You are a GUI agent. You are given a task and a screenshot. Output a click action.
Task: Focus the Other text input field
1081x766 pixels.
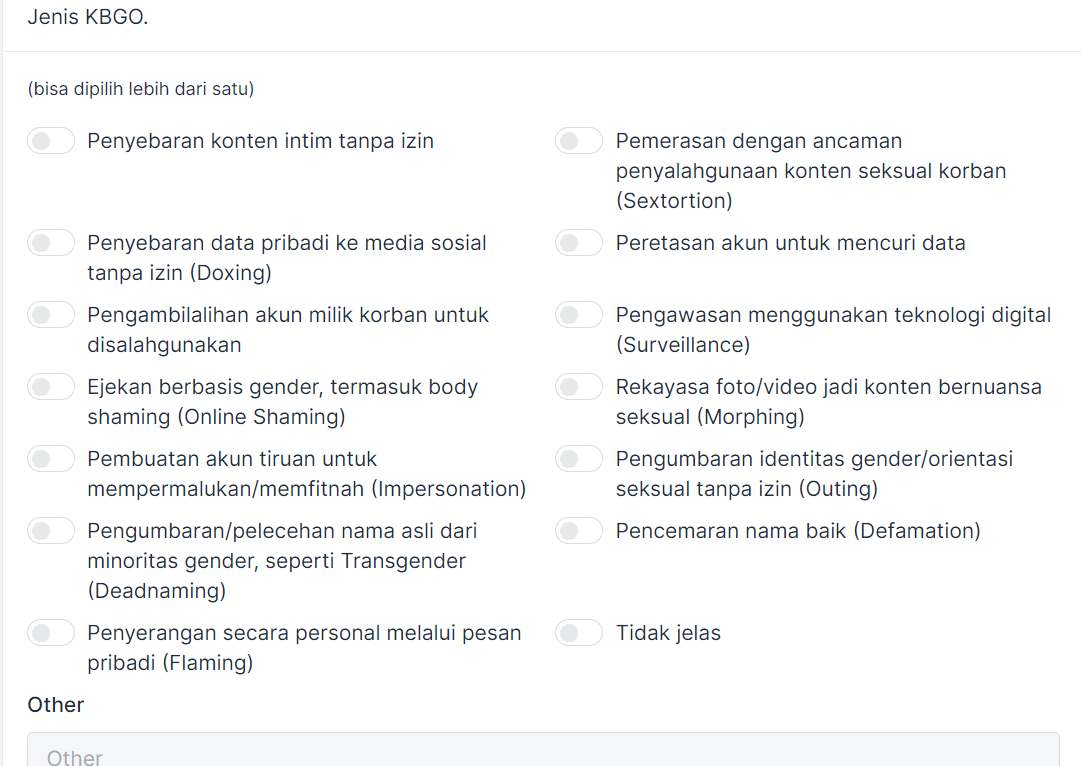tap(543, 752)
